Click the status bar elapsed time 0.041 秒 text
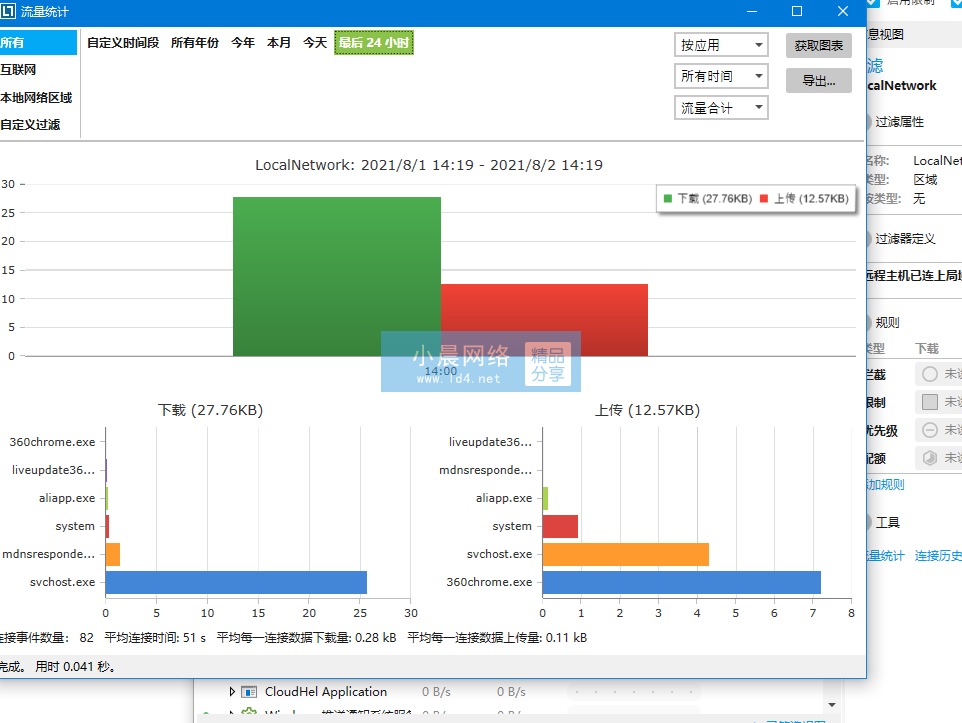The image size is (962, 723). (75, 667)
